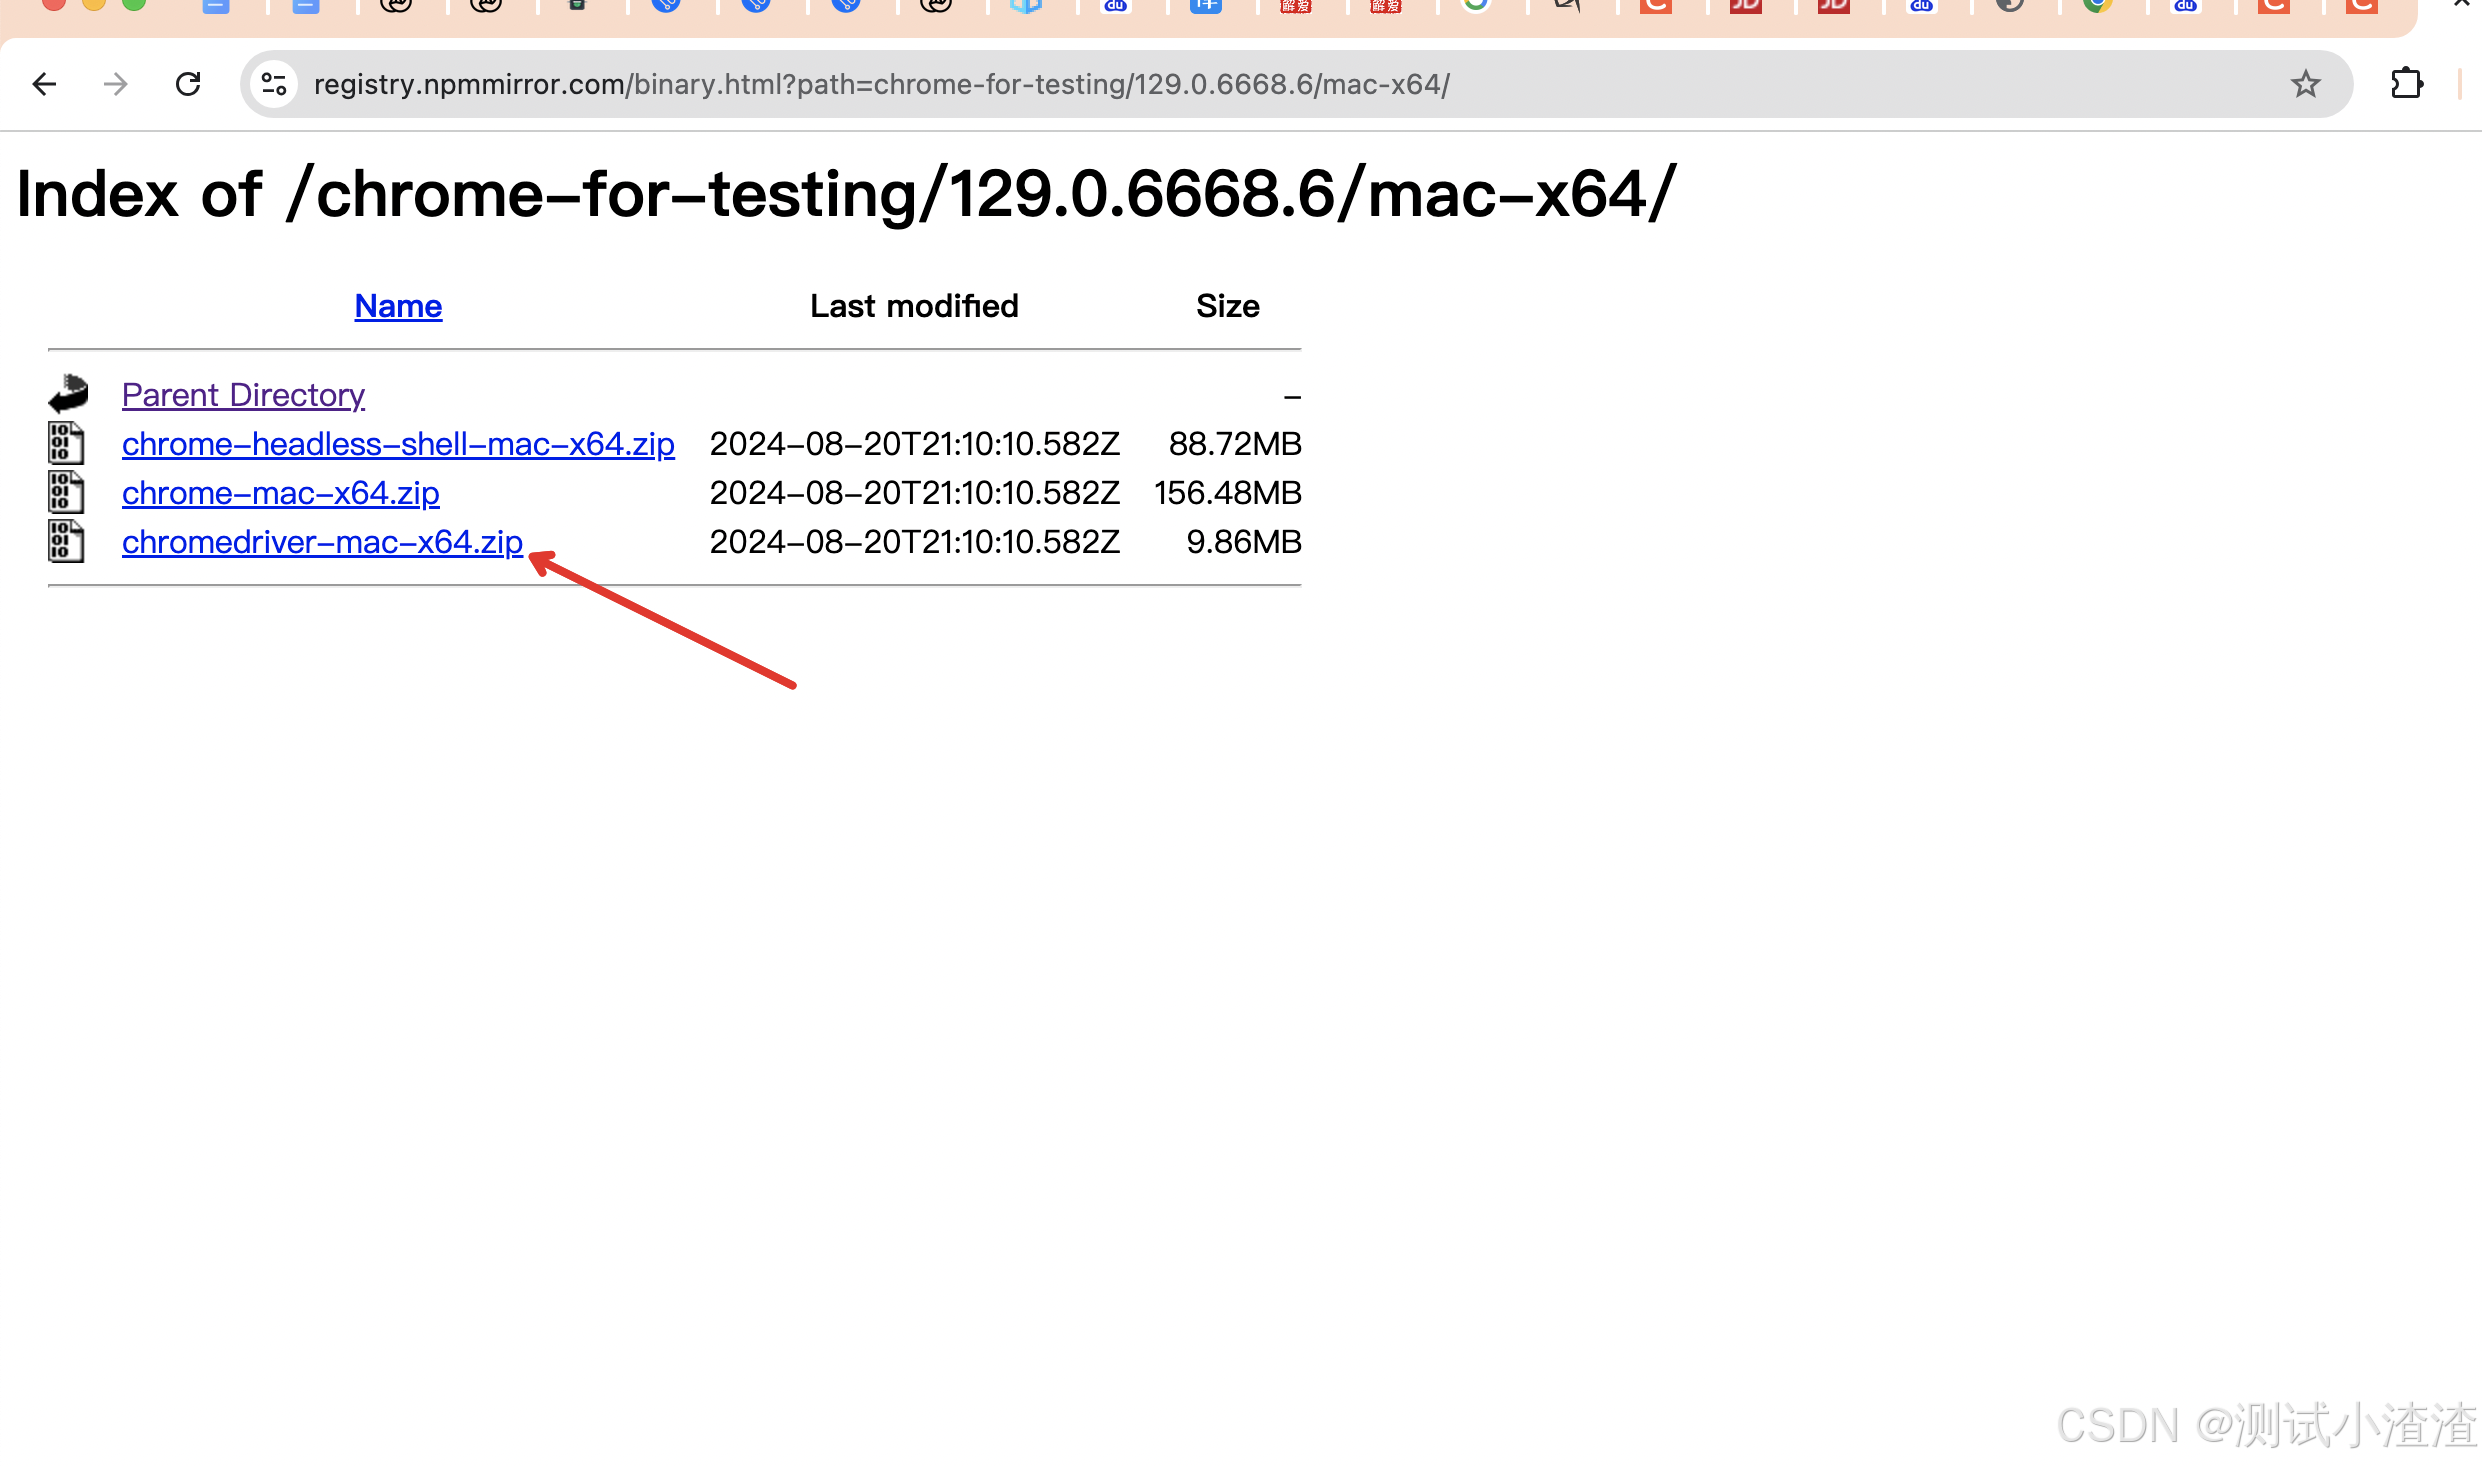Click the zip icon next to chrome-mac-x64.zip
The height and width of the screenshot is (1466, 2482).
click(65, 491)
